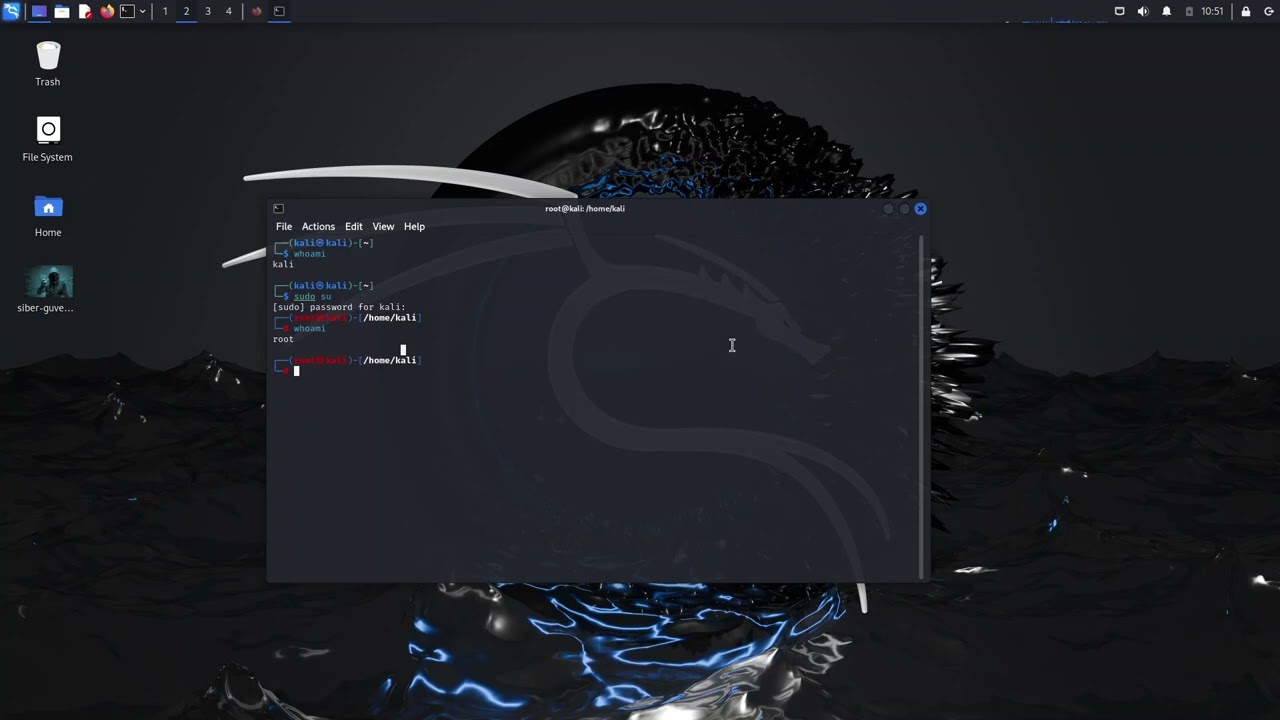Launch Firefox from the panel launcher
Screen dimensions: 1280x720
[x=107, y=11]
